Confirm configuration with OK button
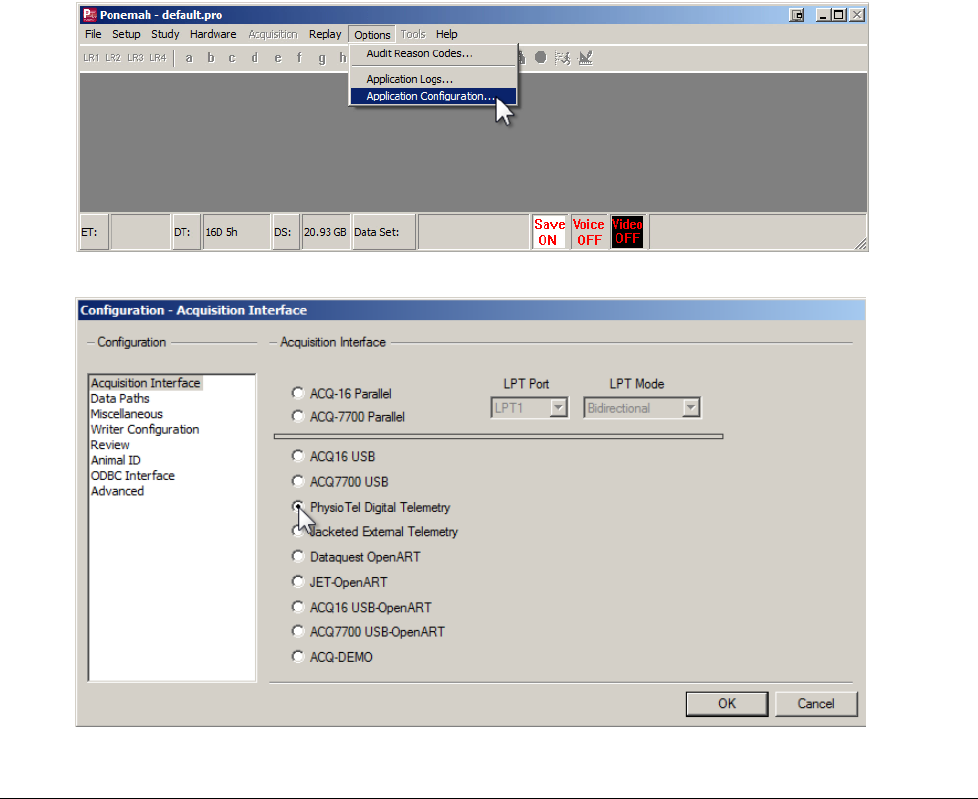The height and width of the screenshot is (799, 978). pos(727,704)
